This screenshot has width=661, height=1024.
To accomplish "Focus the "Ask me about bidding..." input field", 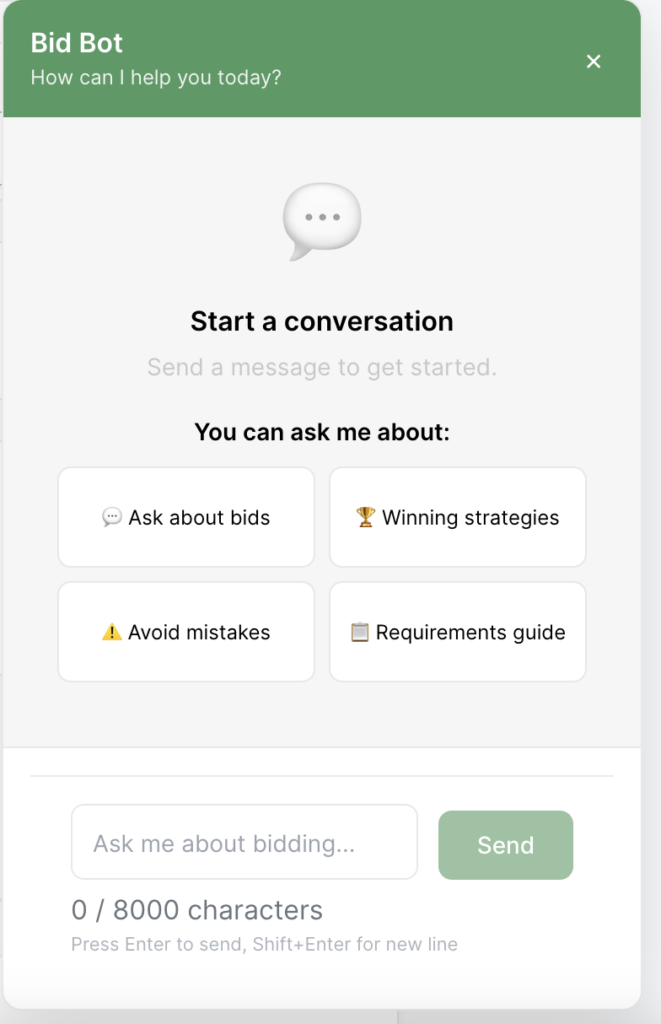I will [x=244, y=842].
